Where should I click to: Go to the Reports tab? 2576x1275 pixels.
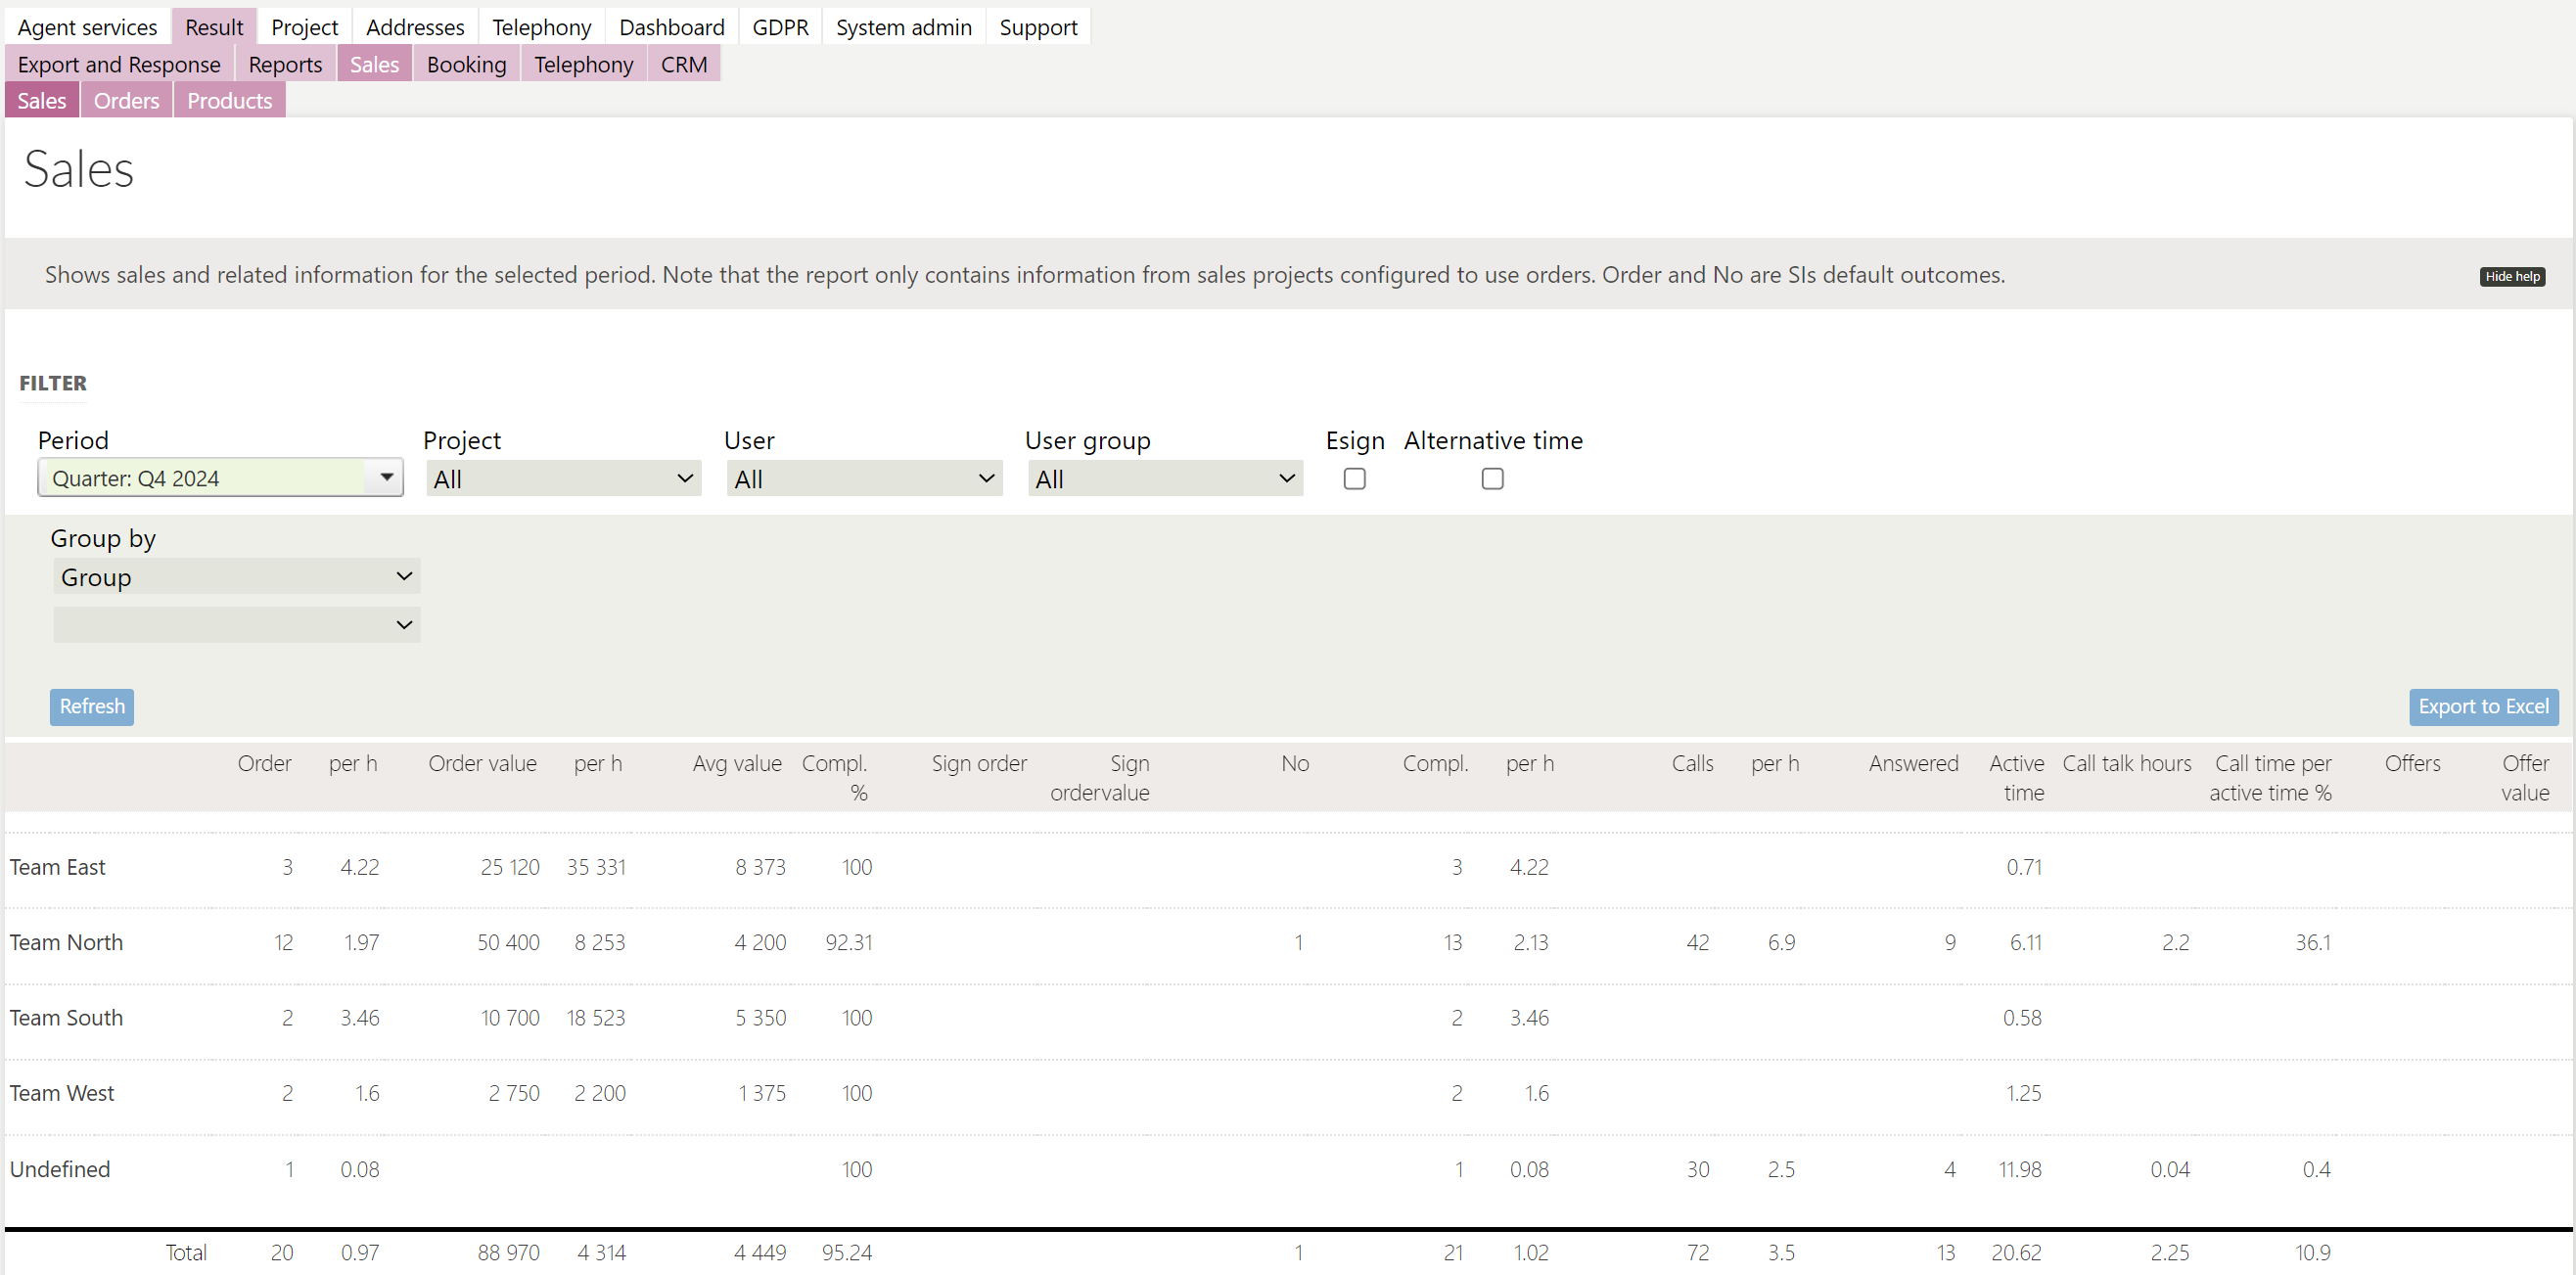point(285,65)
